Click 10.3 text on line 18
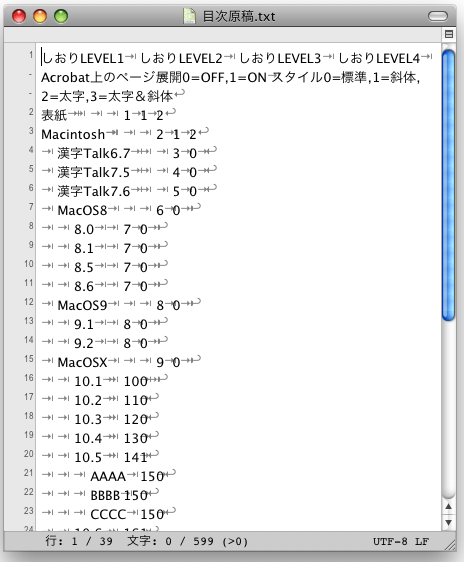The height and width of the screenshot is (562, 464). click(88, 419)
